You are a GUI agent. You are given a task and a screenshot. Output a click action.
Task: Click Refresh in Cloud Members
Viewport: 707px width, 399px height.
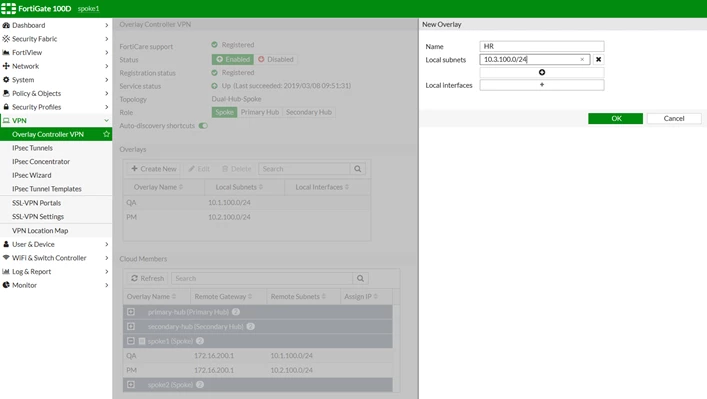147,278
